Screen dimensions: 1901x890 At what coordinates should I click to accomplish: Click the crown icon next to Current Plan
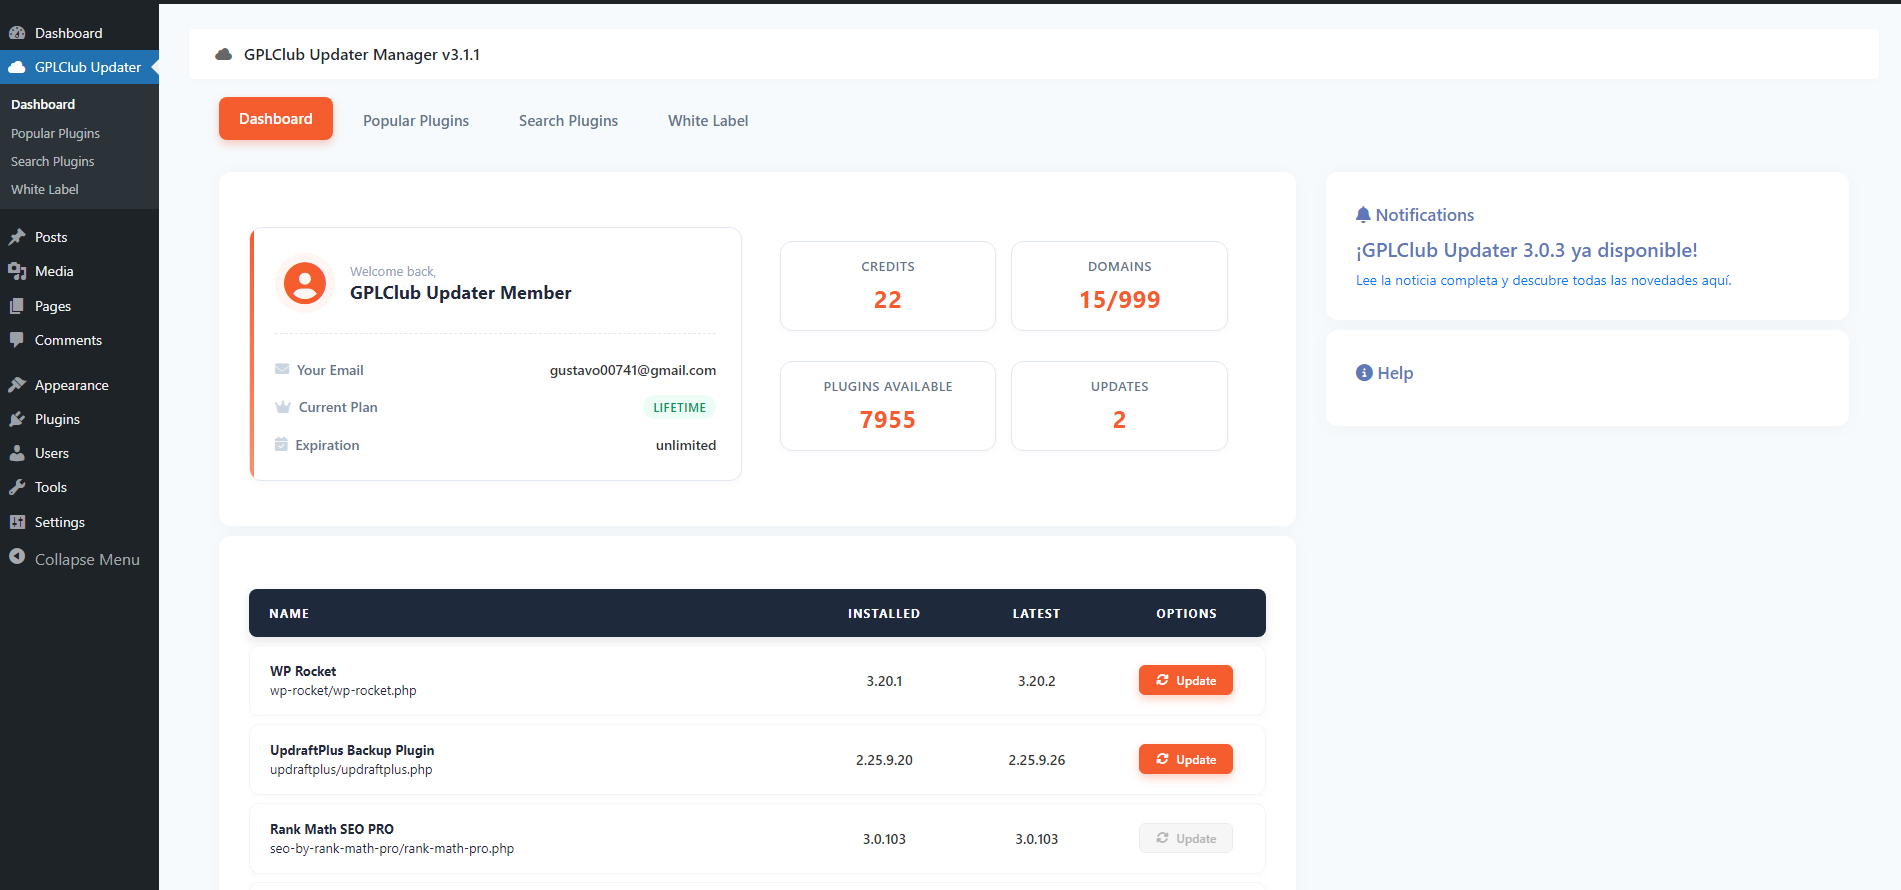pyautogui.click(x=283, y=407)
